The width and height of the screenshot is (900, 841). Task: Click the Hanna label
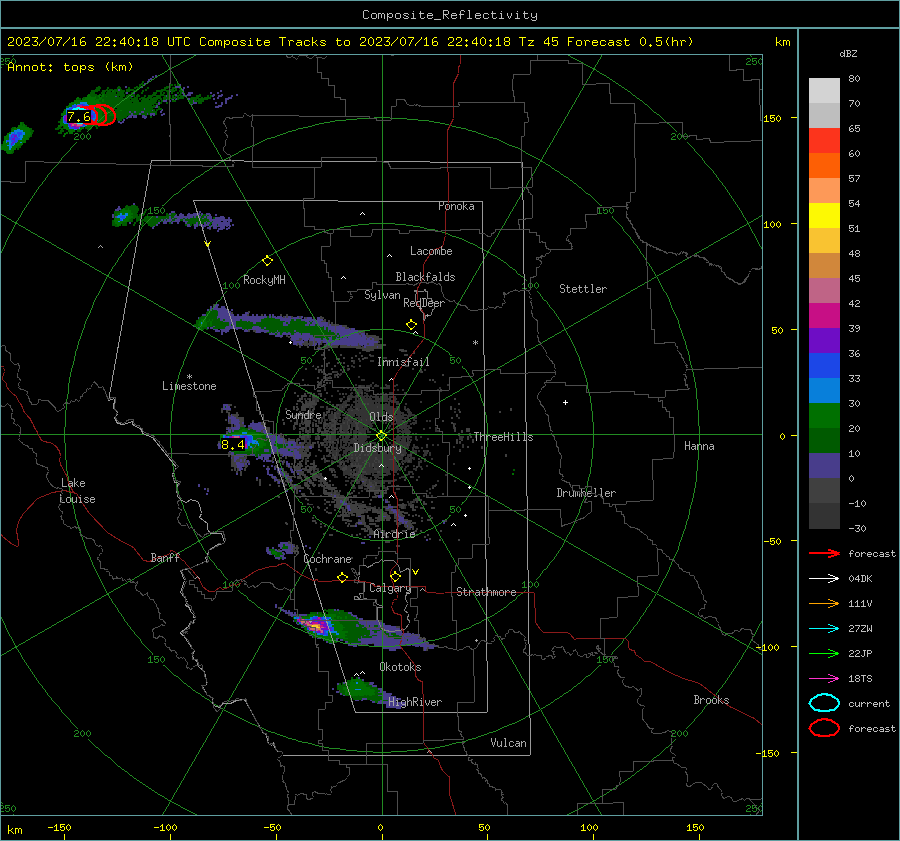699,446
